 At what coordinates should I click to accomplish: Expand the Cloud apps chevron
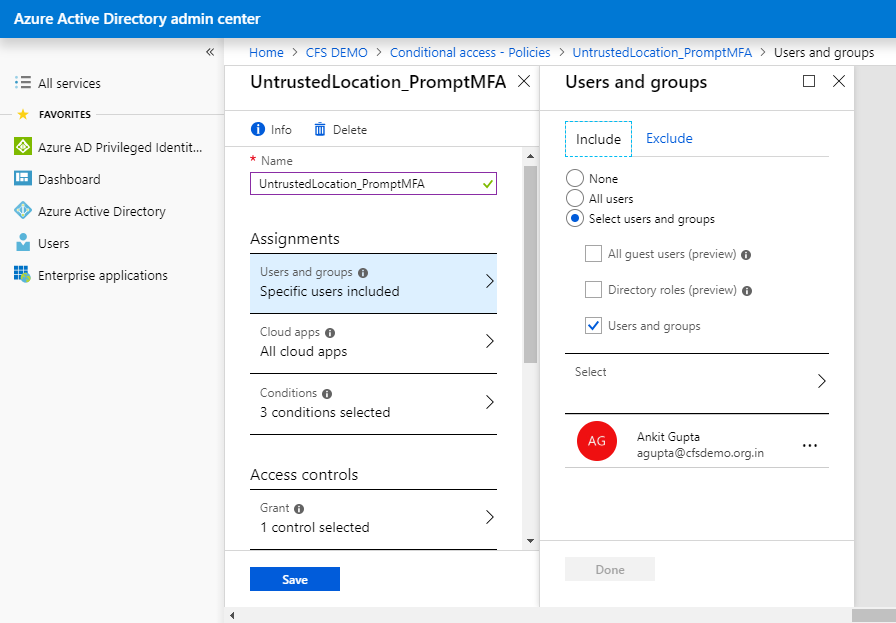coord(490,341)
